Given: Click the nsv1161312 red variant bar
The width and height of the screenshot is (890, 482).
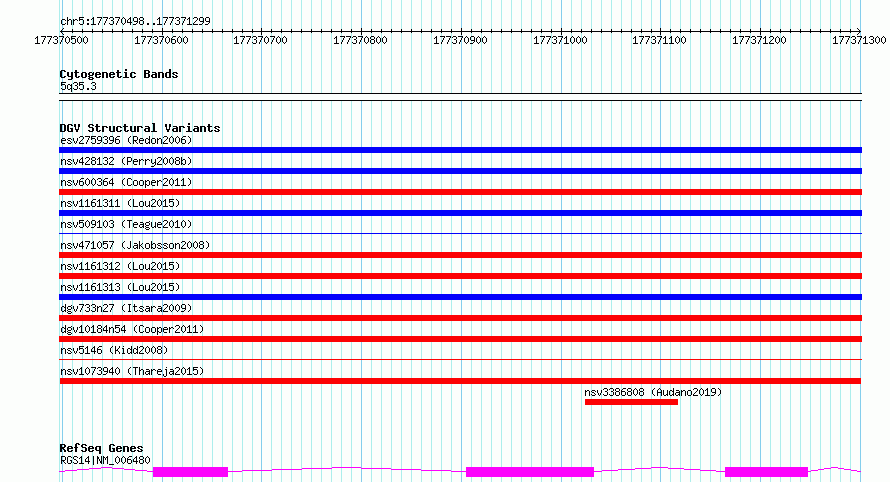Looking at the screenshot, I should (460, 276).
